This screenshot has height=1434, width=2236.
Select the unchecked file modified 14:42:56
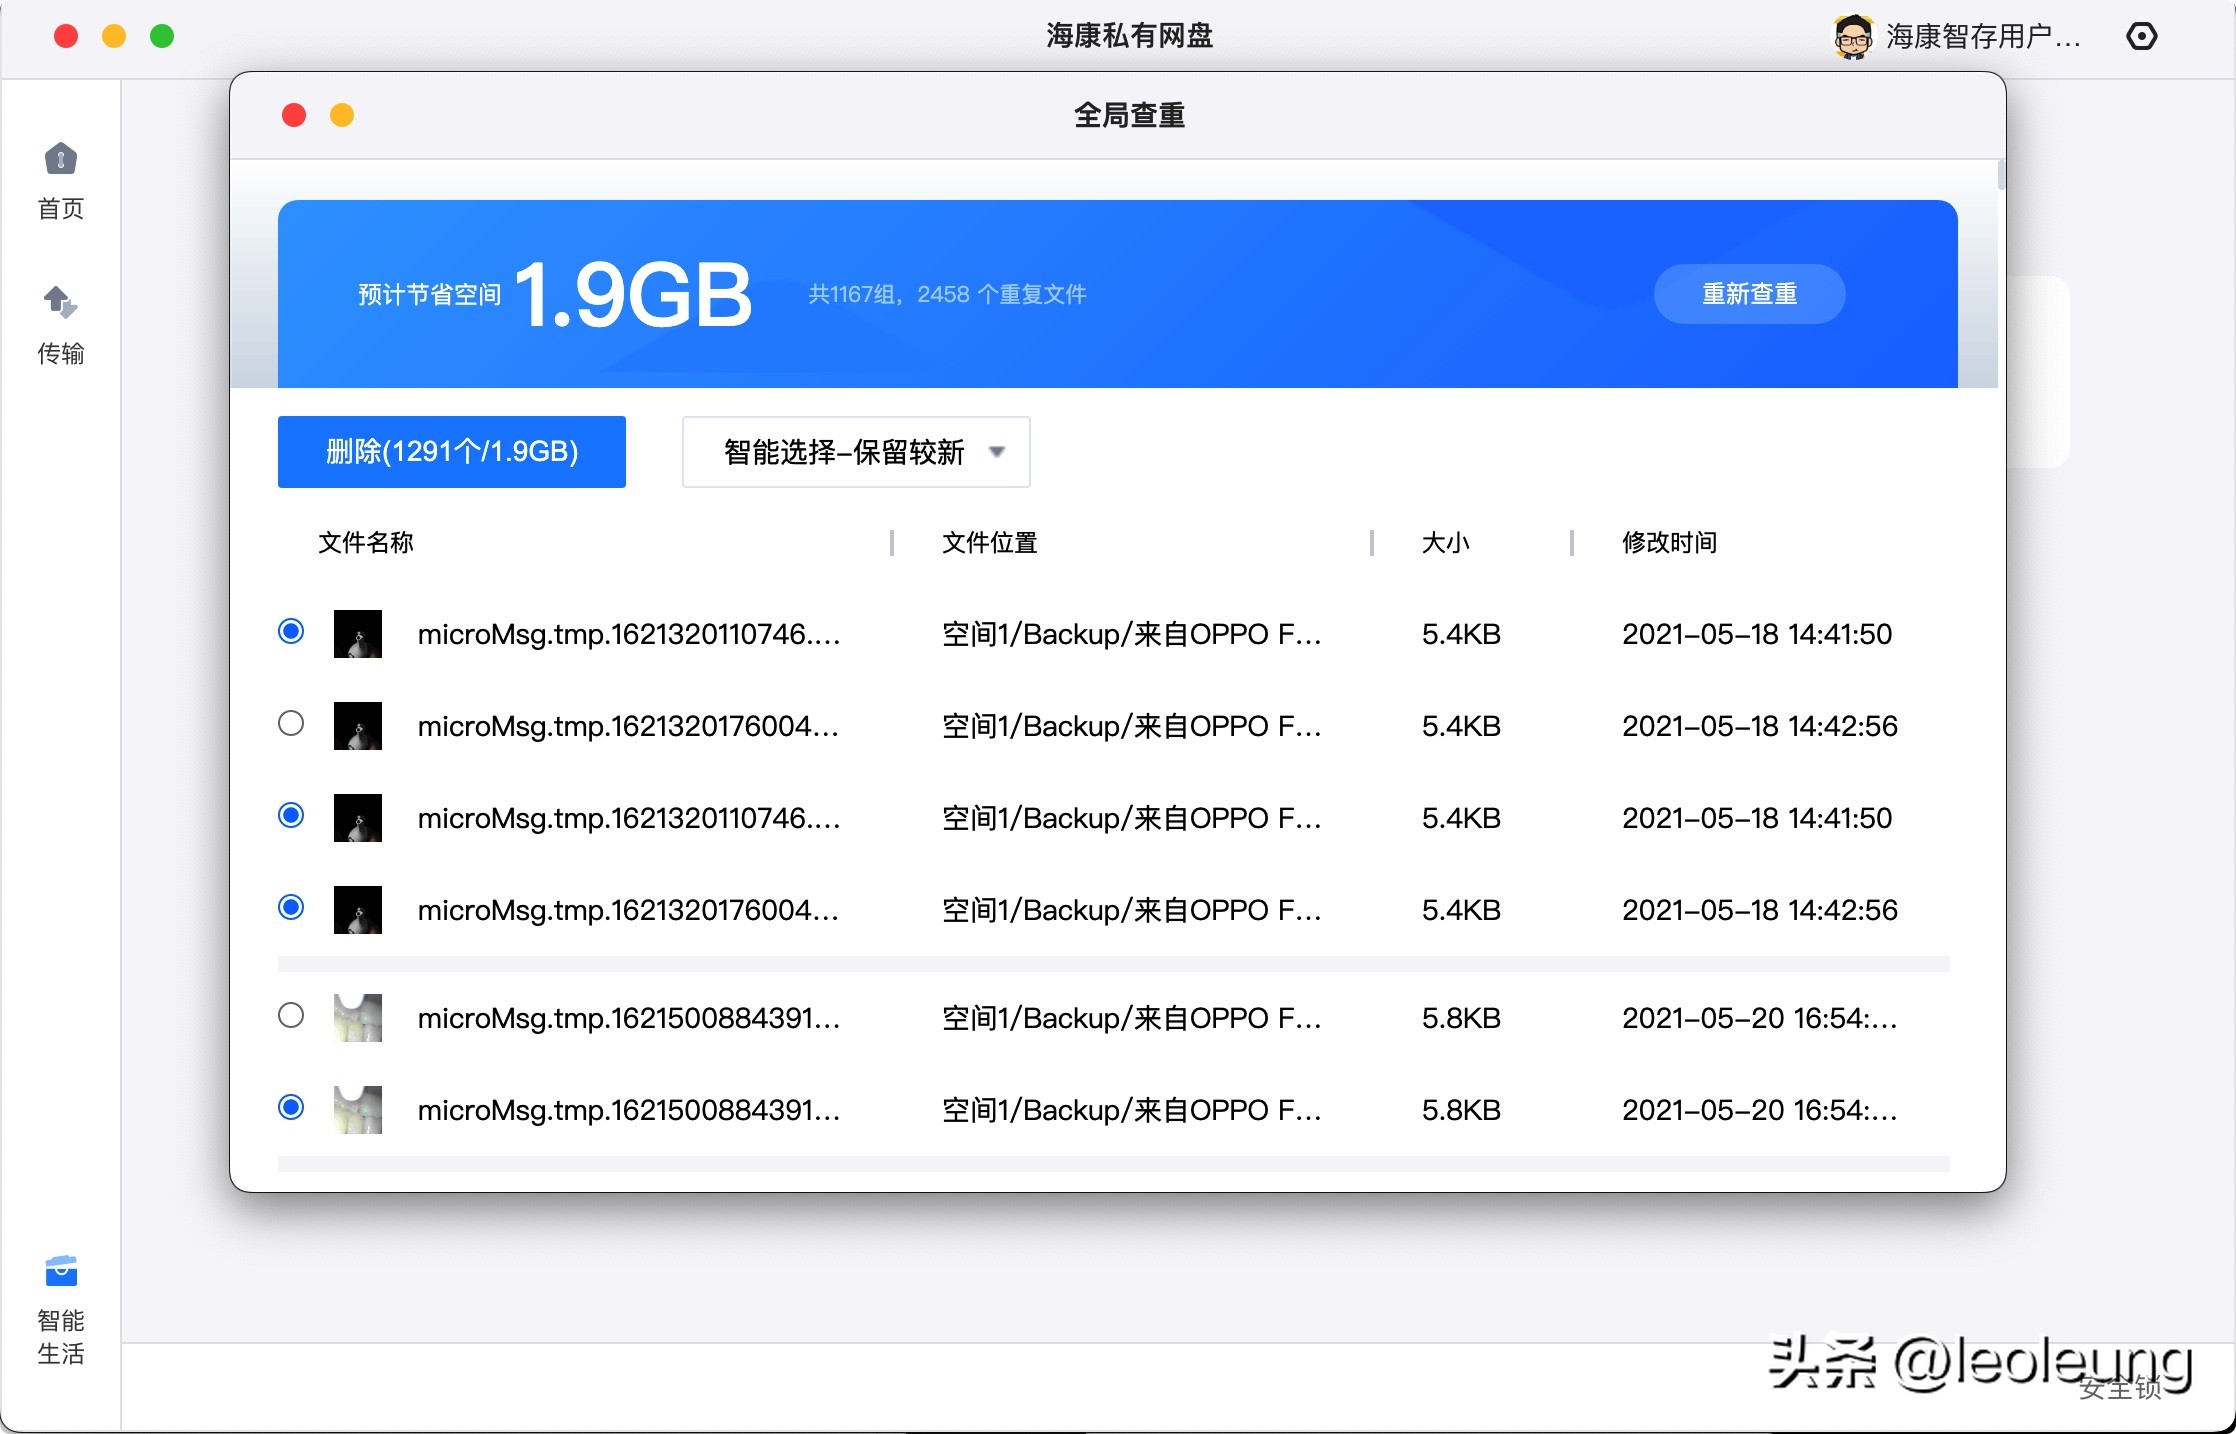291,723
